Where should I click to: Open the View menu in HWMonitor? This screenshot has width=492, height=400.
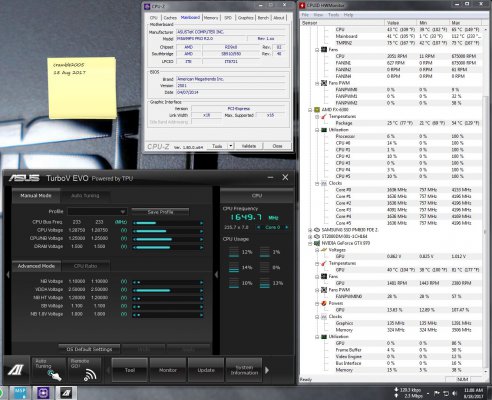coord(318,15)
